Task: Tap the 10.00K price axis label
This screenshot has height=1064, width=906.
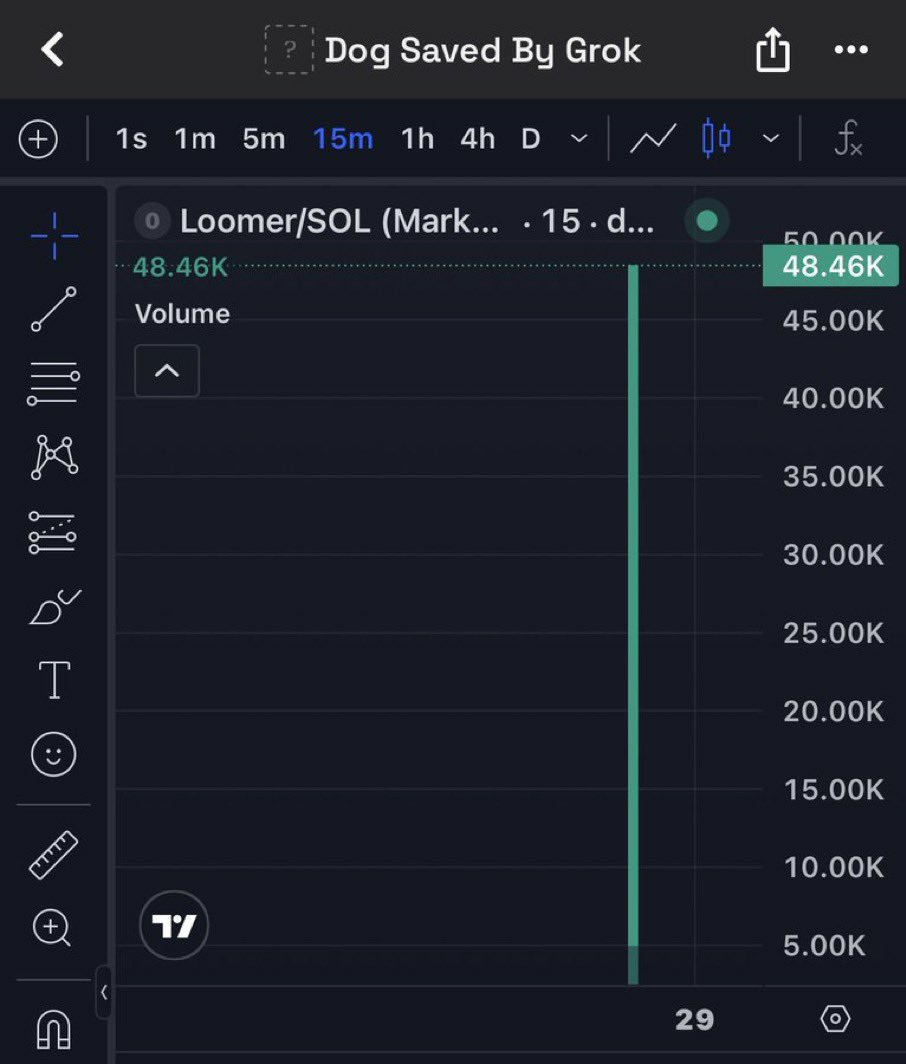Action: click(x=833, y=867)
